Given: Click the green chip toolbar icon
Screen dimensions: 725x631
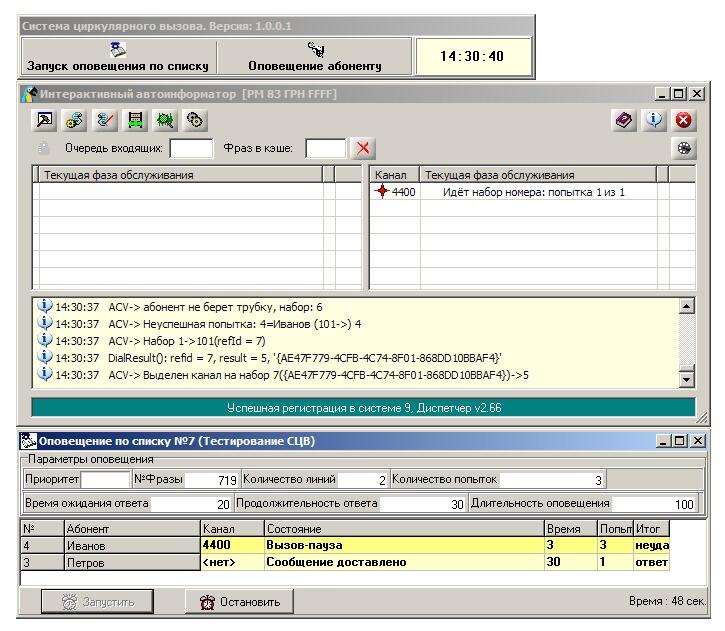Looking at the screenshot, I should pos(163,120).
